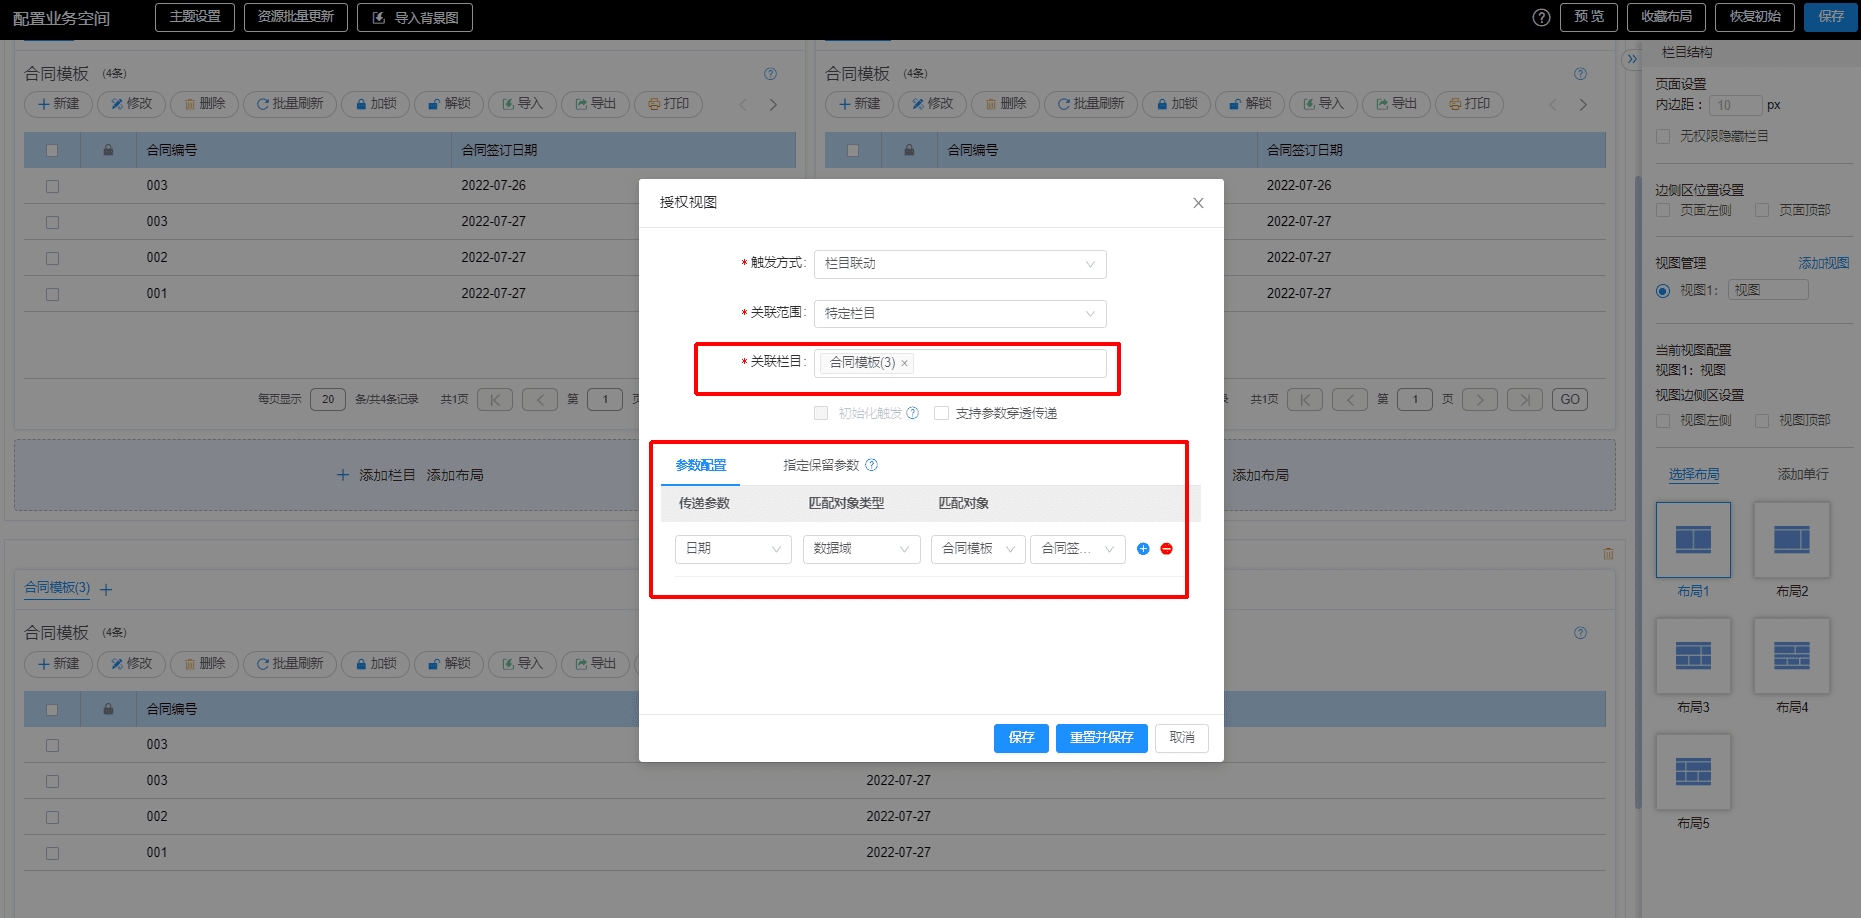This screenshot has height=918, width=1861.
Task: Click help icon of bottom 合同模板 panel
Action: (1580, 633)
